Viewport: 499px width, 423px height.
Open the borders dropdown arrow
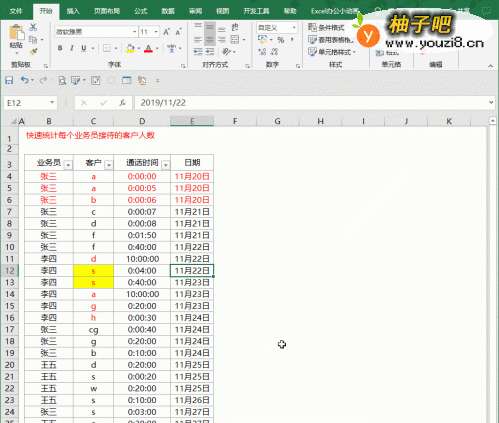click(x=116, y=49)
